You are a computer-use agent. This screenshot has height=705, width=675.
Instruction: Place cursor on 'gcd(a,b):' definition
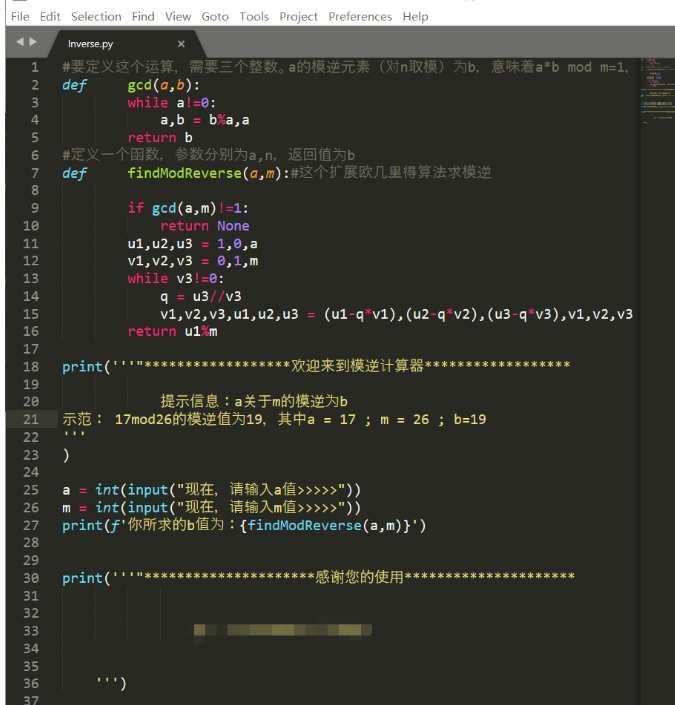click(x=164, y=85)
